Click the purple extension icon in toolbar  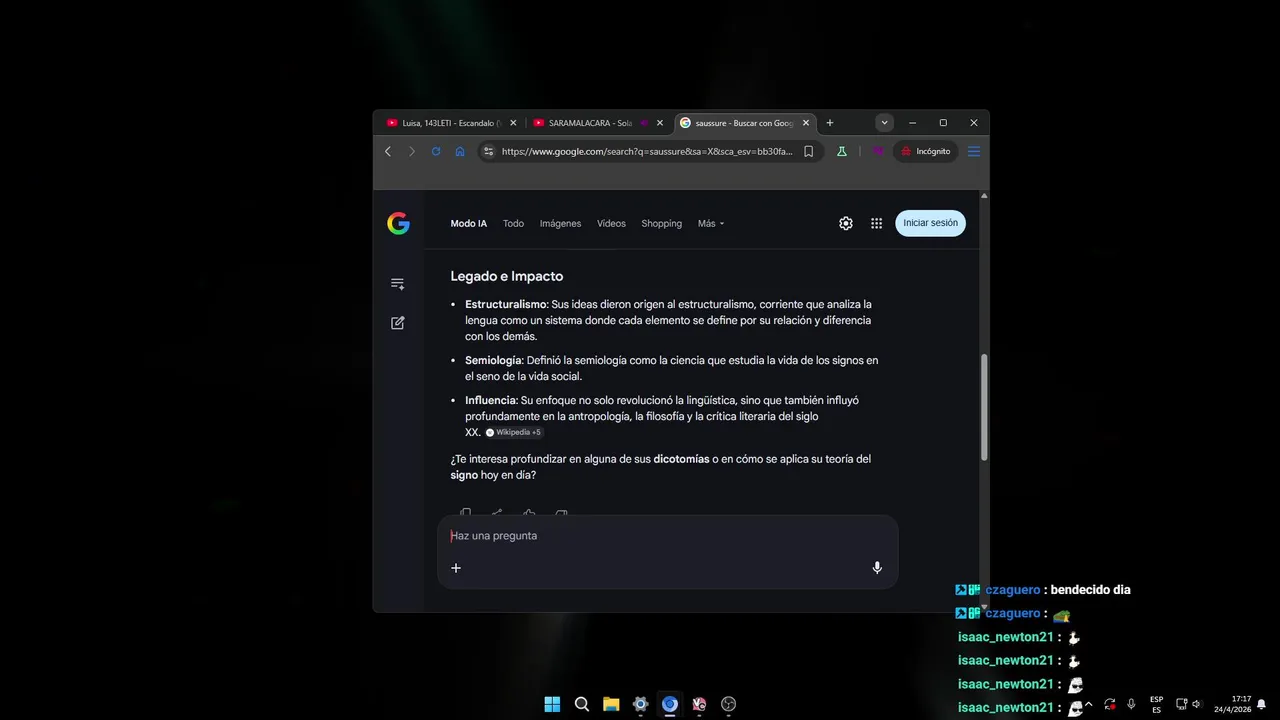tap(877, 151)
